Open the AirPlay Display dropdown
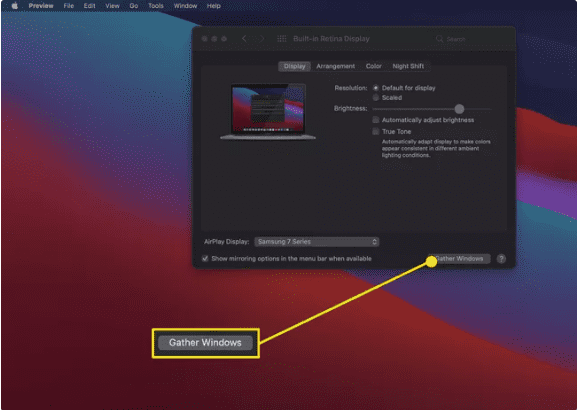This screenshot has width=577, height=410. (316, 242)
